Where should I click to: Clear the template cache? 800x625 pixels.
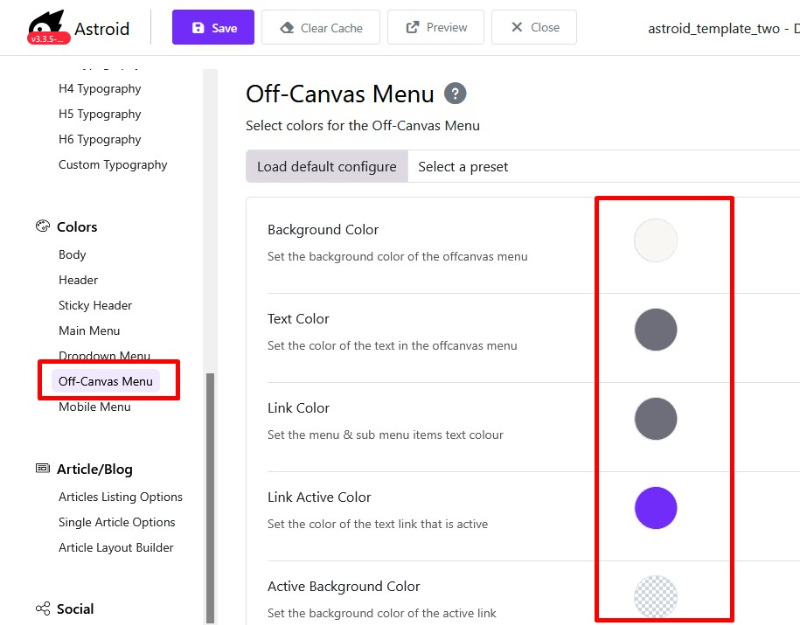pos(321,28)
